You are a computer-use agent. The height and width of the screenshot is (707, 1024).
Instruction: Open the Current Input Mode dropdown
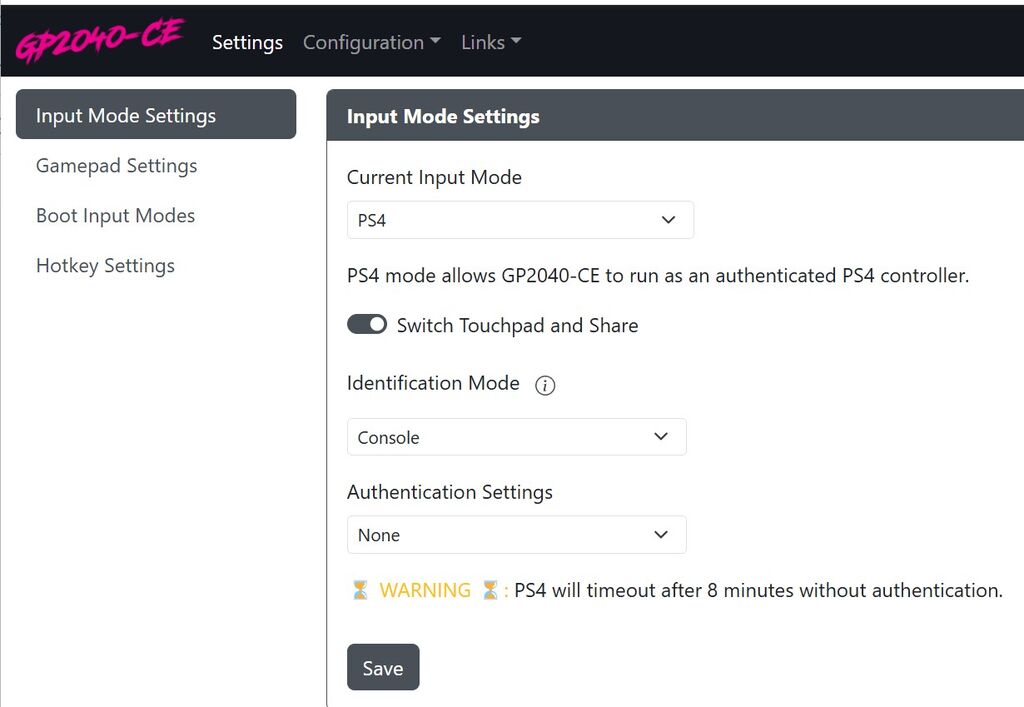pyautogui.click(x=520, y=220)
